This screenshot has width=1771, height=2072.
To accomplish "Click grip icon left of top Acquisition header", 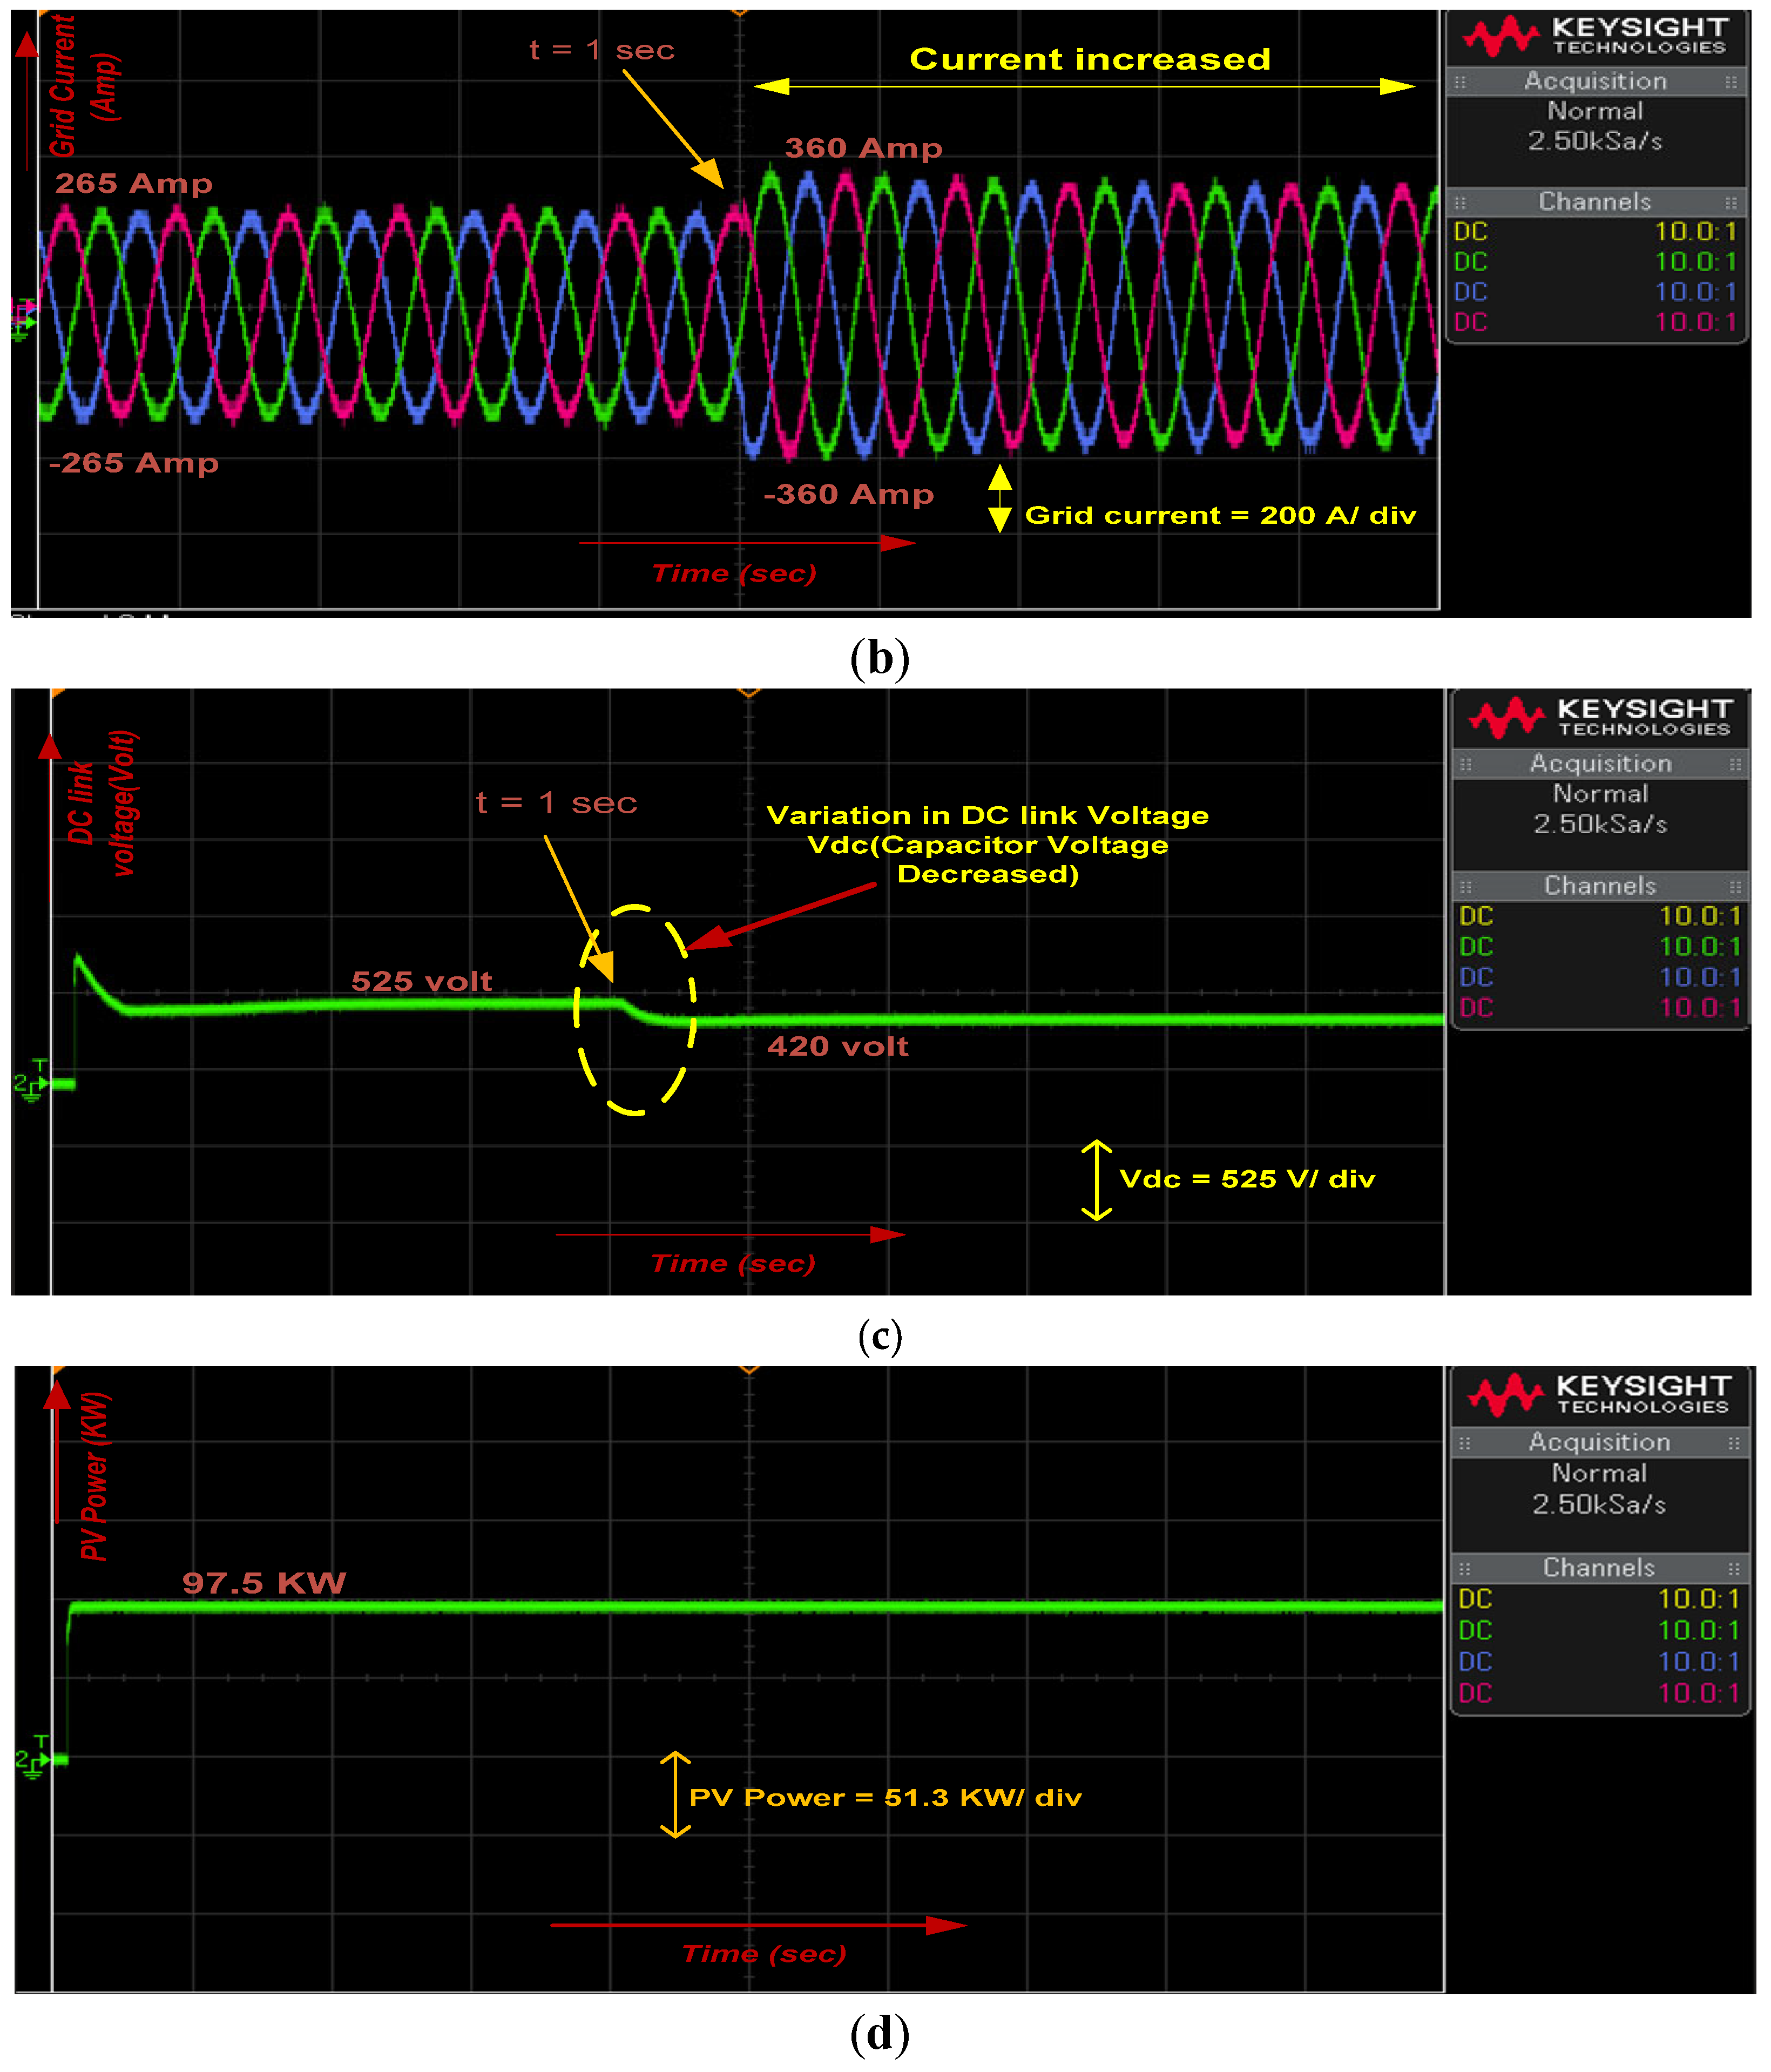I will pos(1460,82).
